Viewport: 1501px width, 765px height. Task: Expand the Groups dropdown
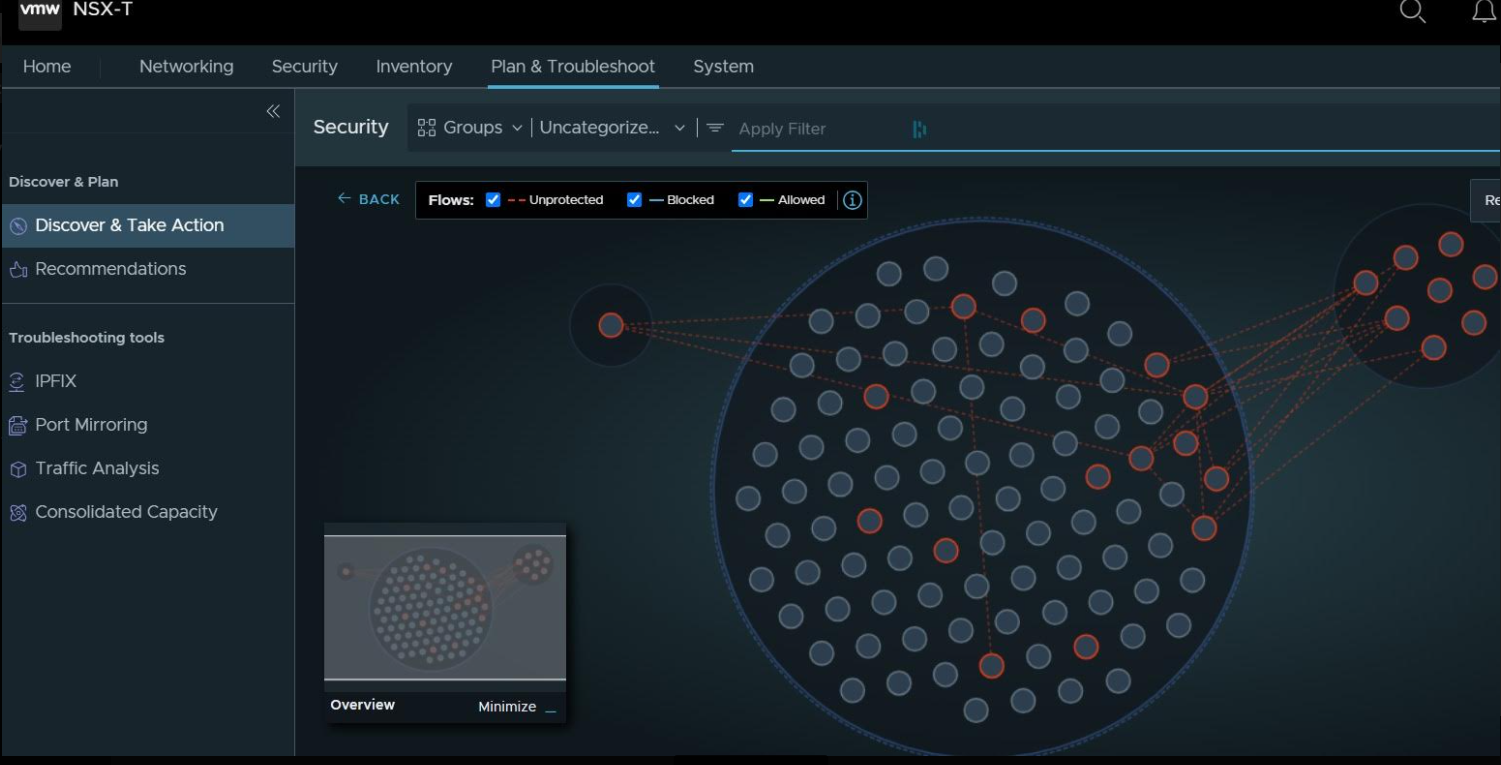click(x=470, y=128)
